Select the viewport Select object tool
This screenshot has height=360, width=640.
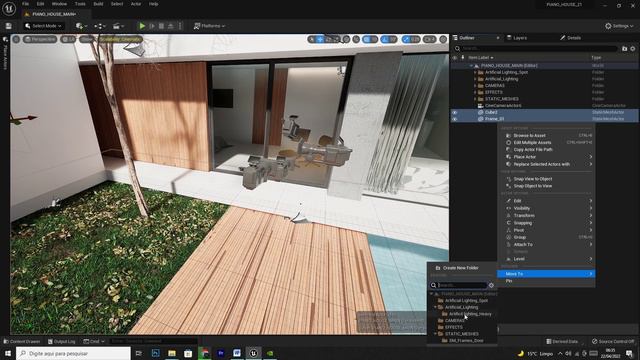tap(311, 39)
